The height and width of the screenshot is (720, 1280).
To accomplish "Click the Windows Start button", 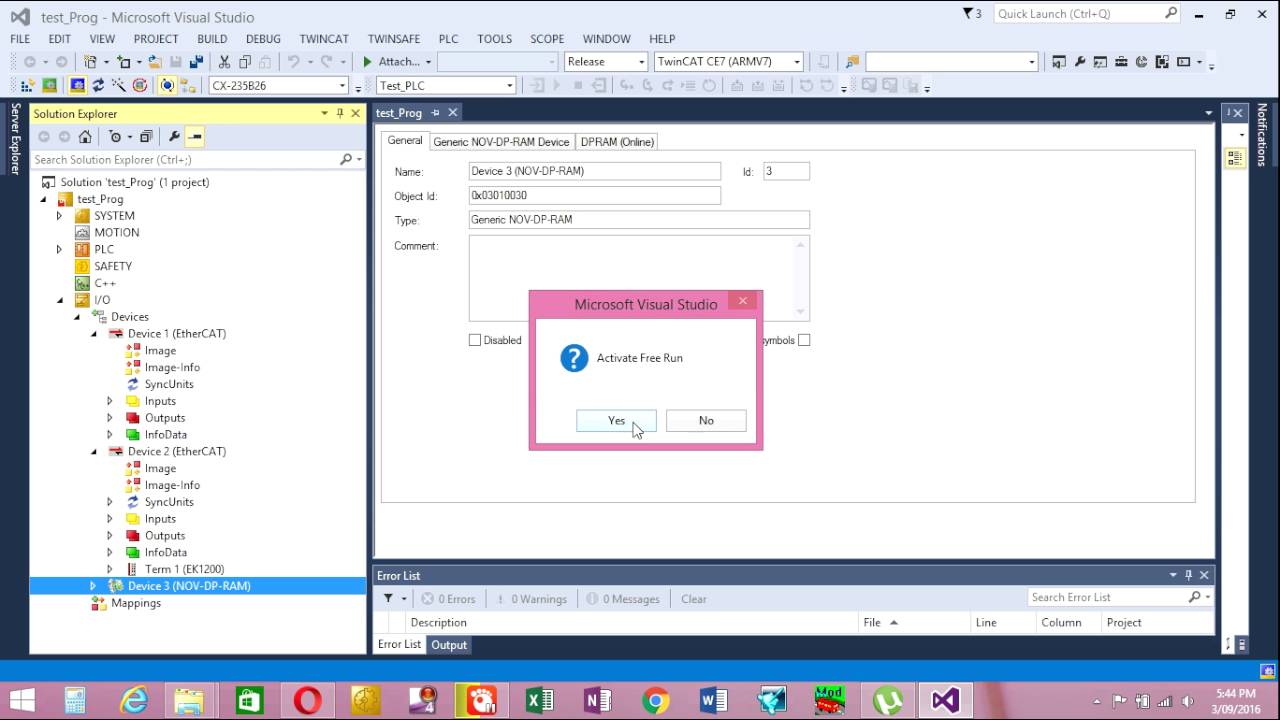I will click(22, 700).
